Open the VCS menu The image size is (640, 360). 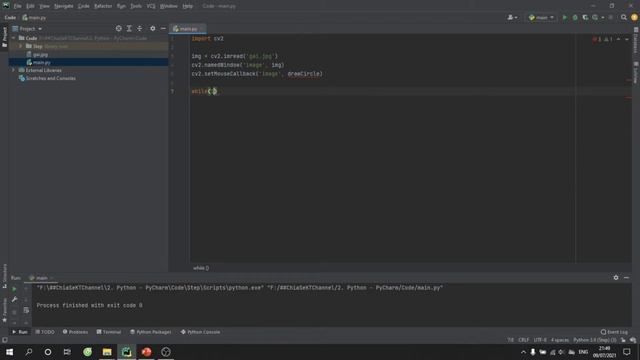tap(151, 6)
